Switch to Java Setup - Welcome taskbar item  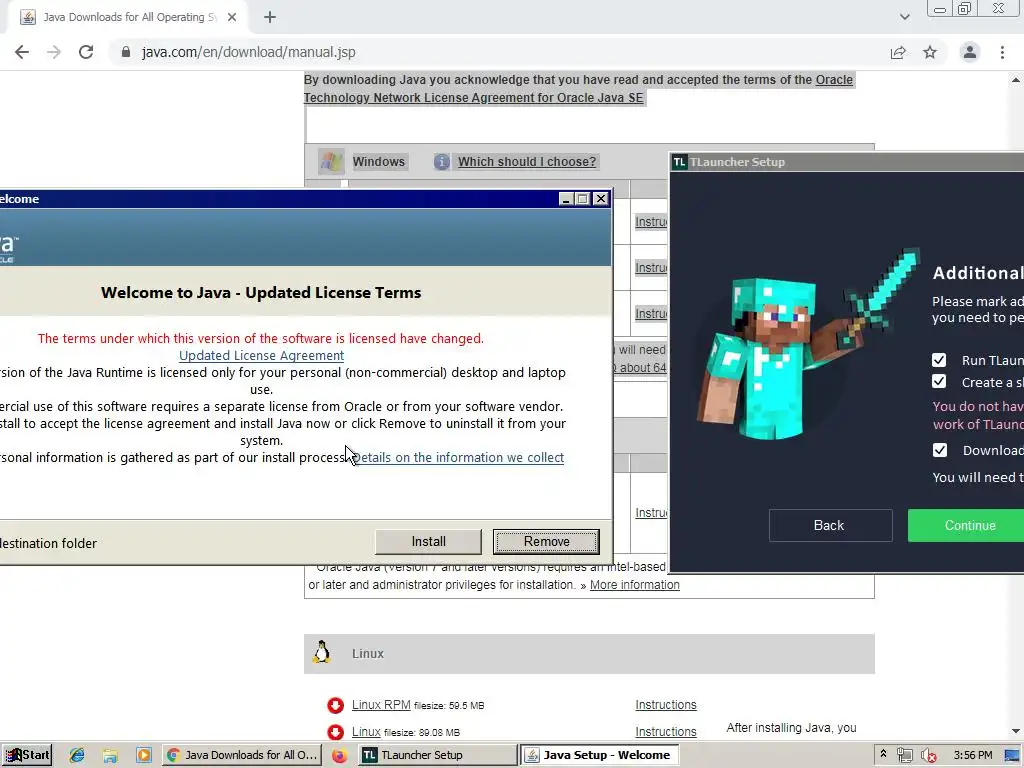600,755
